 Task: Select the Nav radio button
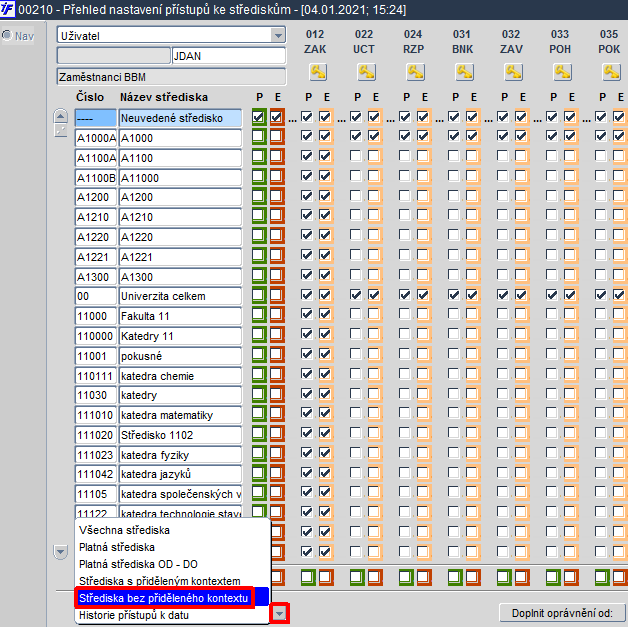[x=7, y=35]
